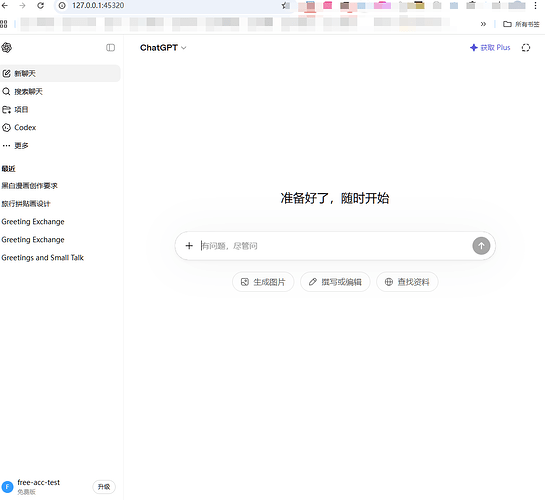
Task: Click the send arrow button
Action: click(481, 246)
